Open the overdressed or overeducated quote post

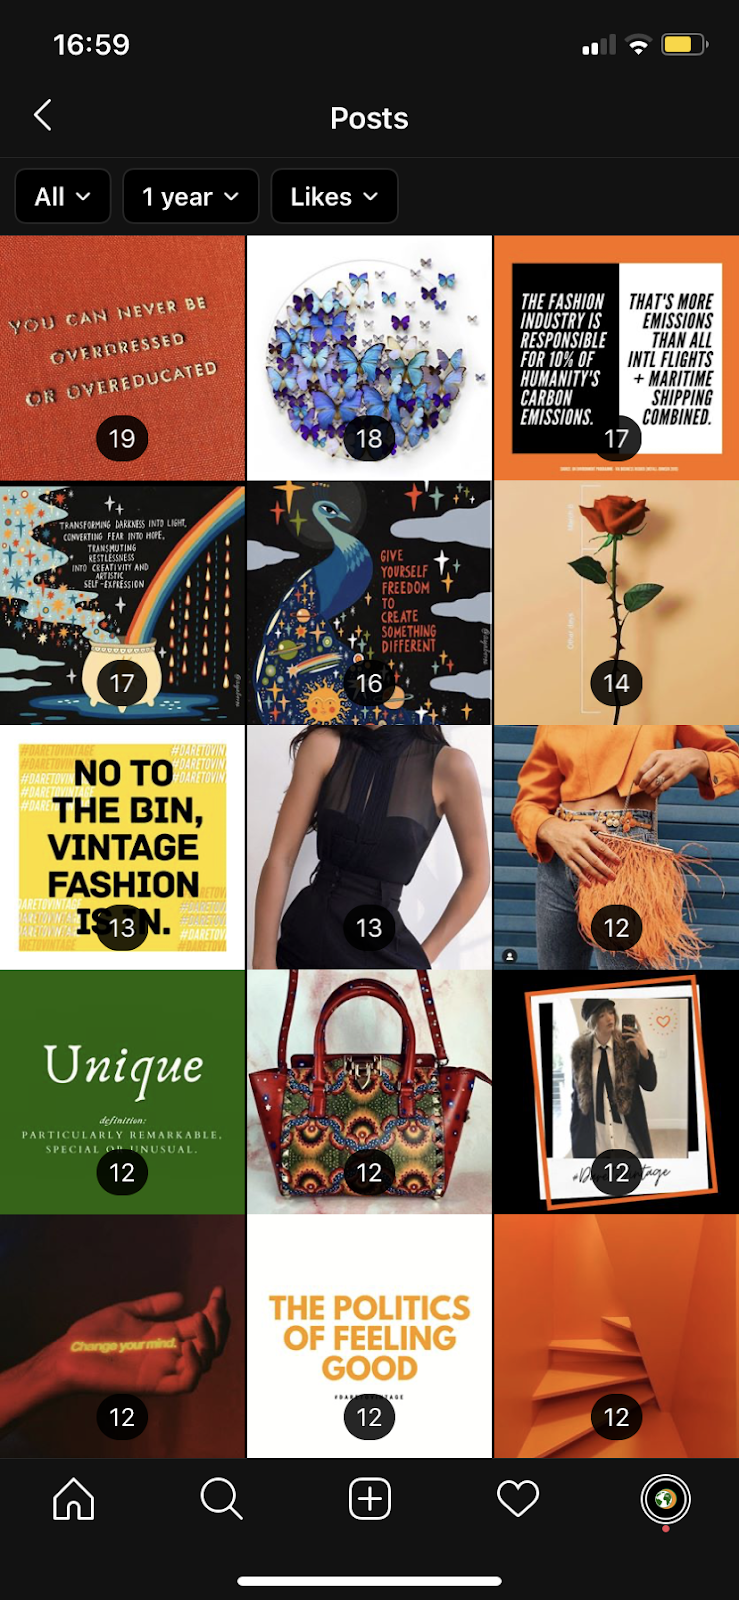(x=122, y=358)
